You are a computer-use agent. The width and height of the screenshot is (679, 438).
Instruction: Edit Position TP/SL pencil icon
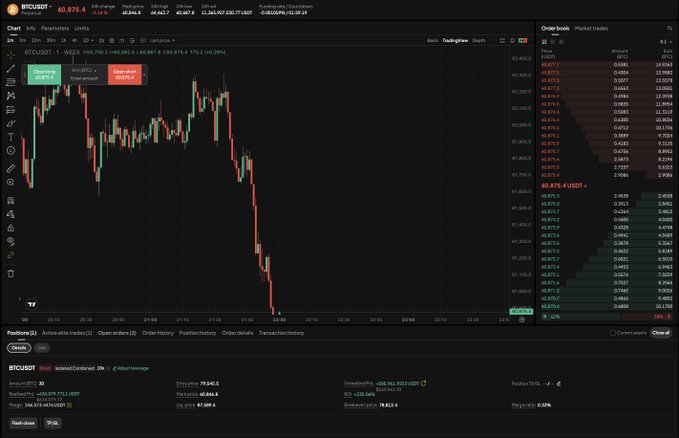[559, 383]
